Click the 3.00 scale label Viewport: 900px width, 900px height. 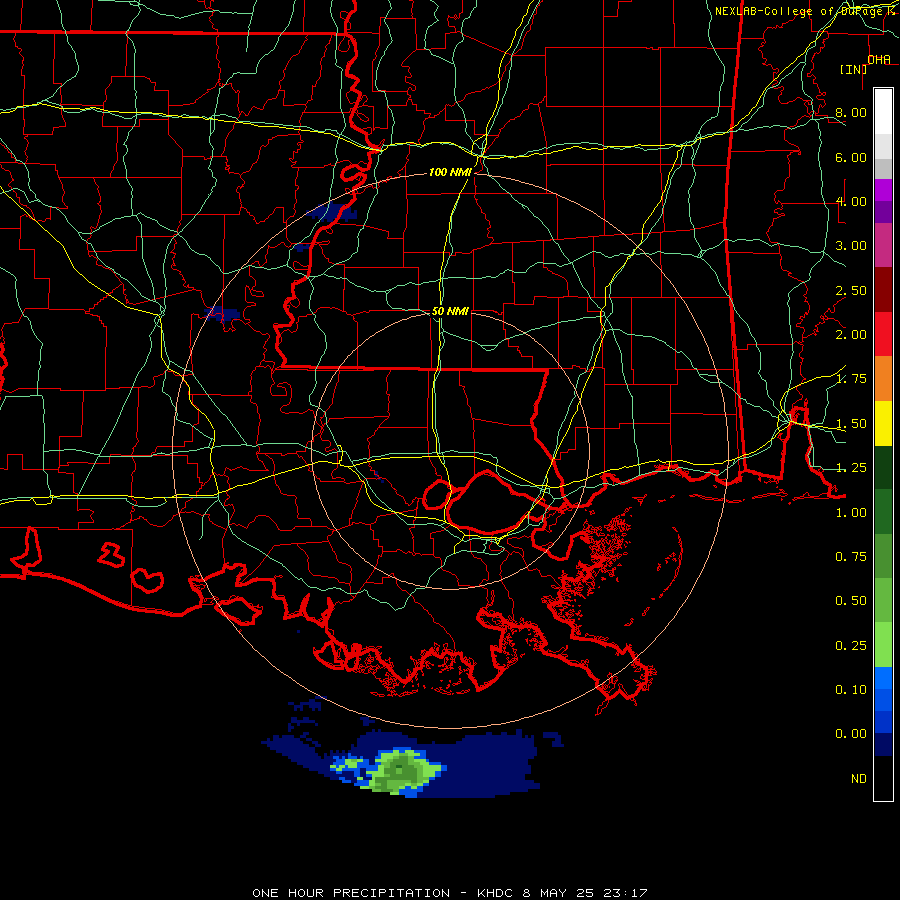pos(851,246)
